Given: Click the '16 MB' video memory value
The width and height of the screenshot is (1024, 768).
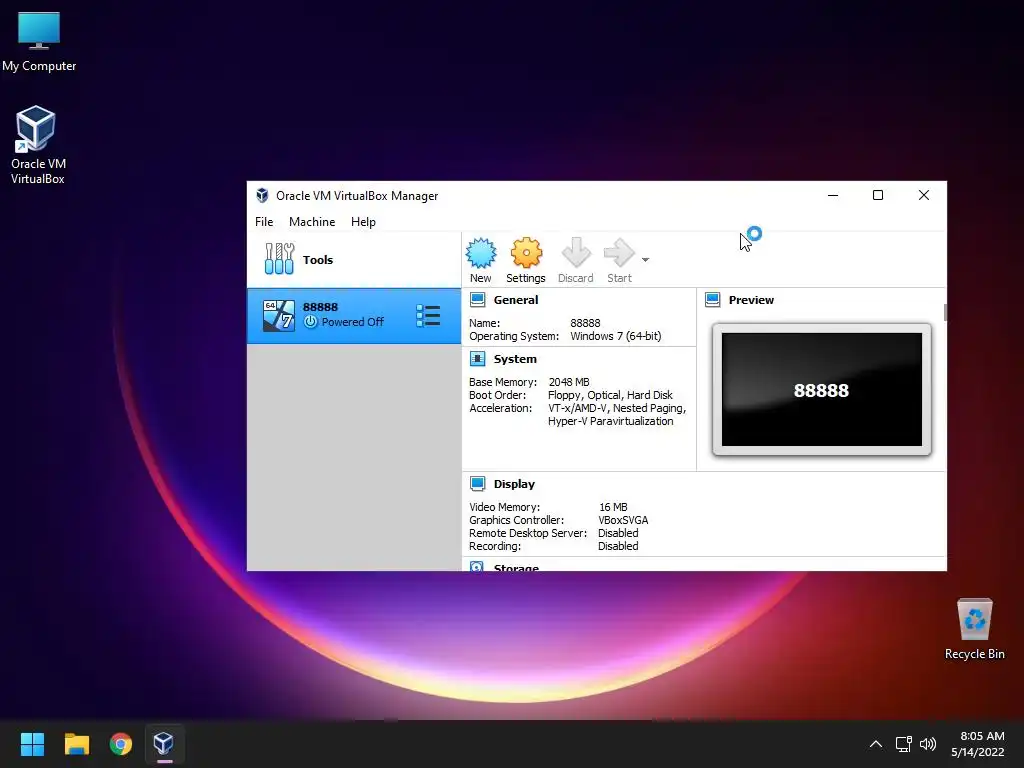Looking at the screenshot, I should [x=613, y=507].
